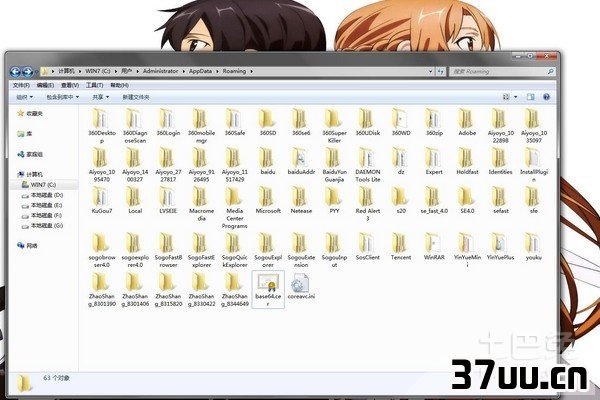Select WIN7 (C:) drive in navigation pane
600x400 pixels.
[39, 185]
